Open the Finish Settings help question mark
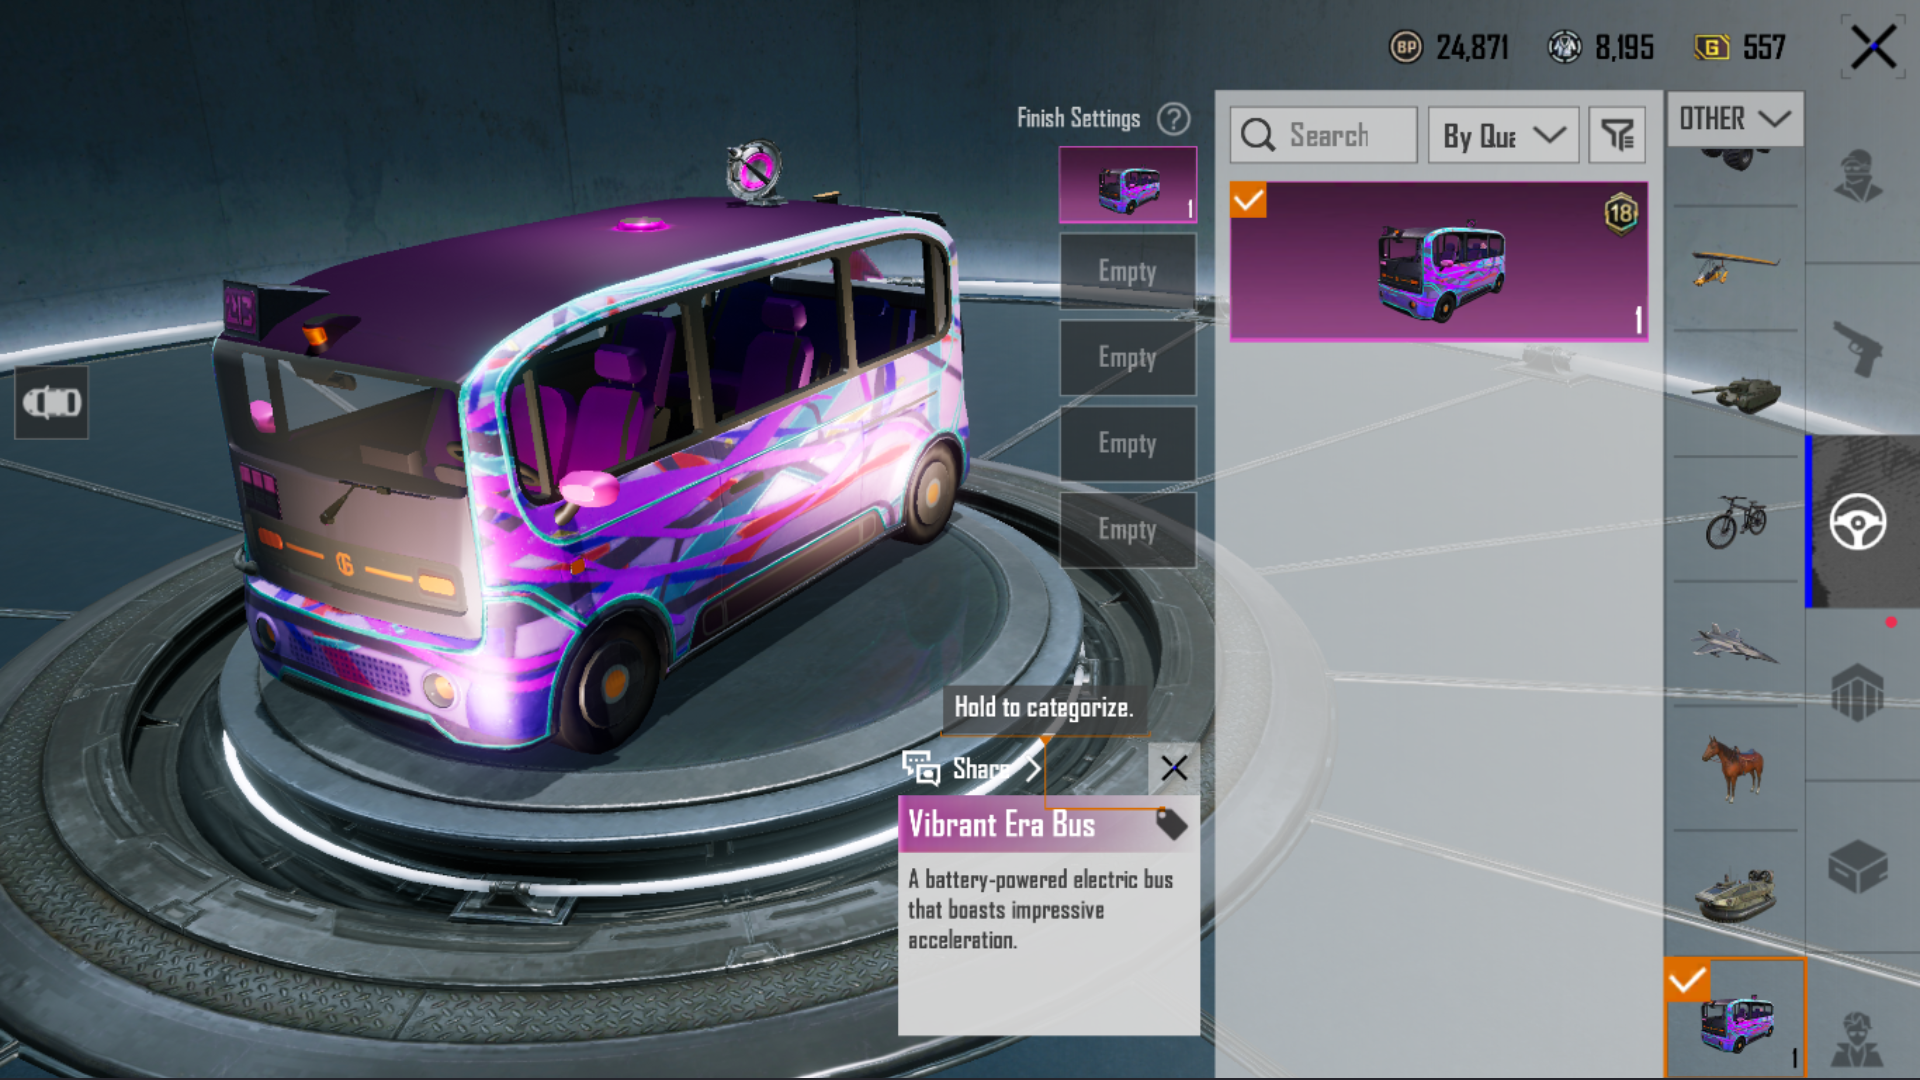1920x1080 pixels. tap(1173, 119)
